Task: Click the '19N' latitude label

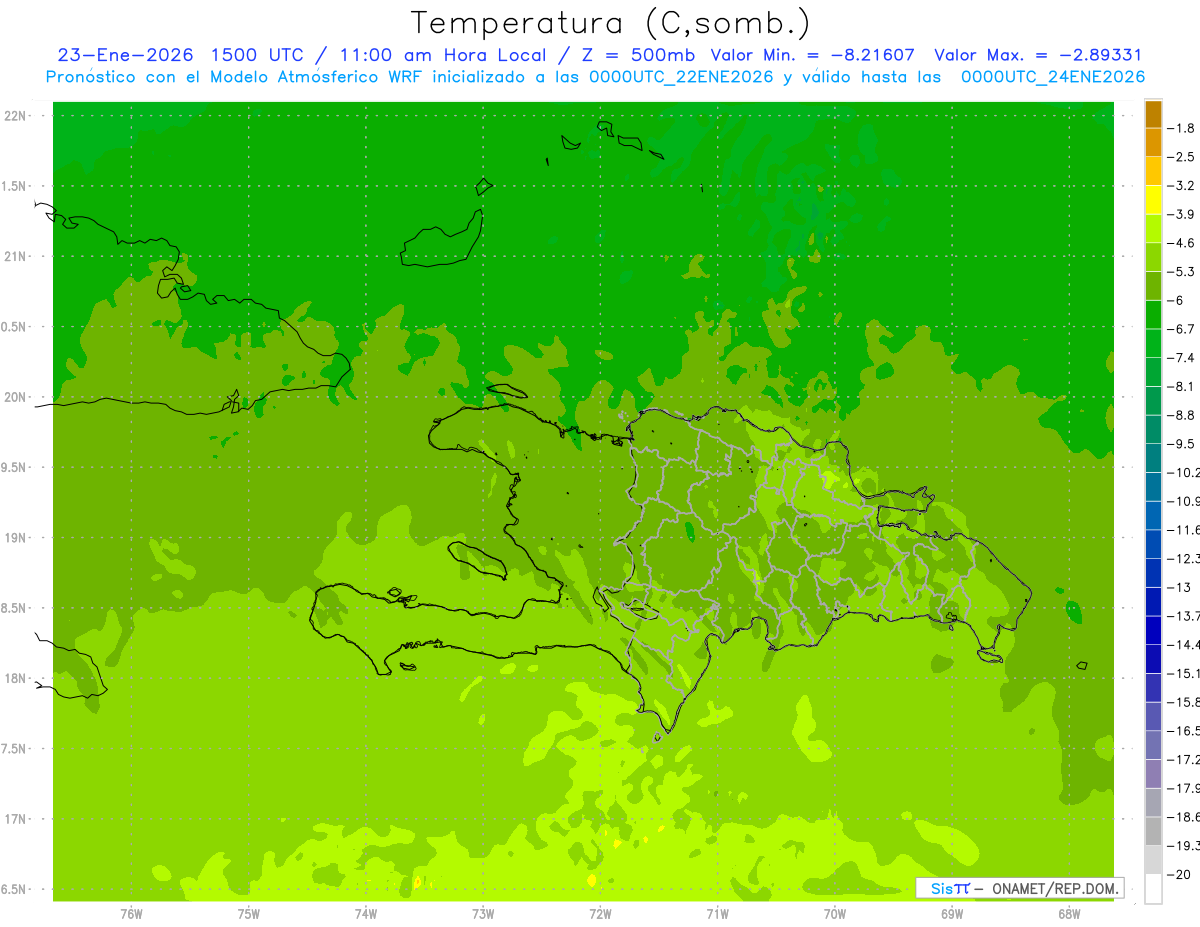Action: [x=16, y=538]
